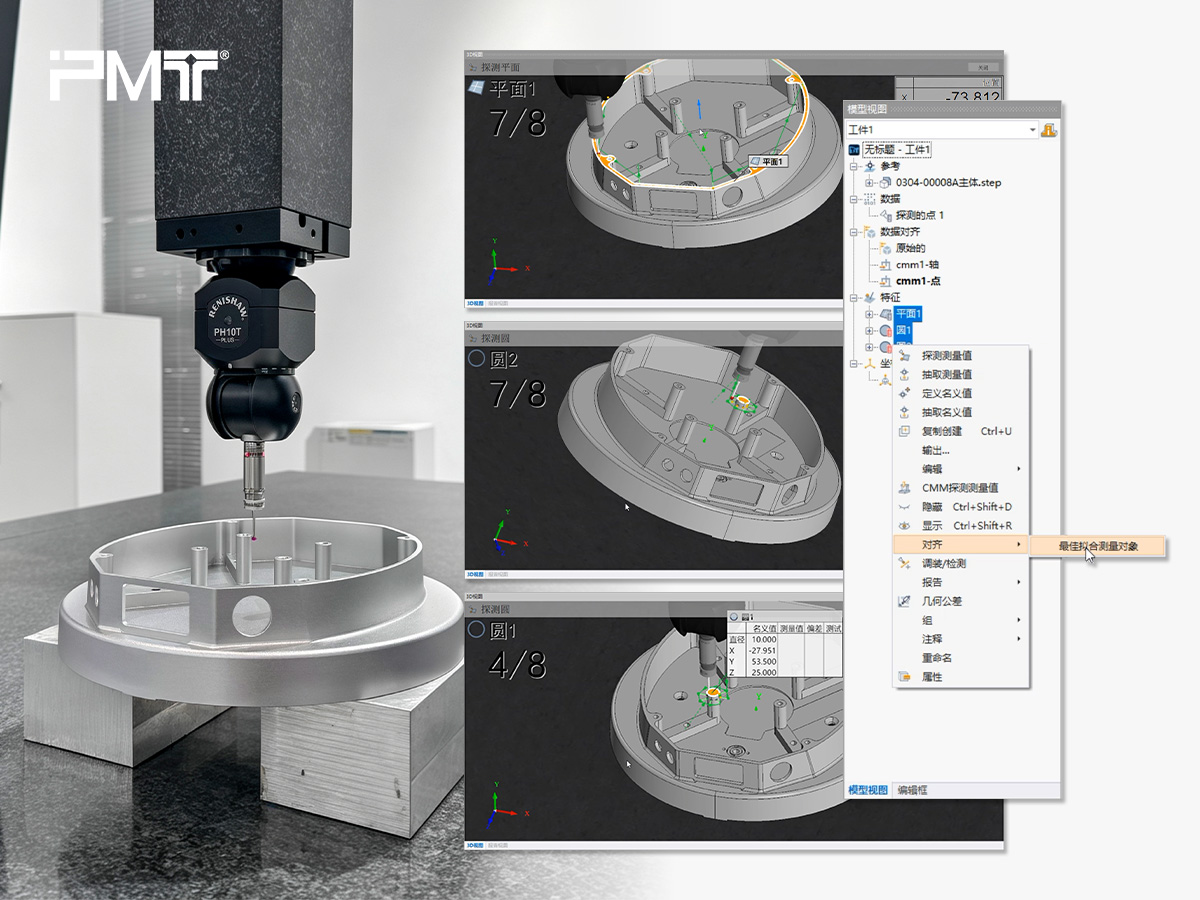Click the 探测测量值 probe icon in context menu
The height and width of the screenshot is (900, 1200).
(x=904, y=355)
